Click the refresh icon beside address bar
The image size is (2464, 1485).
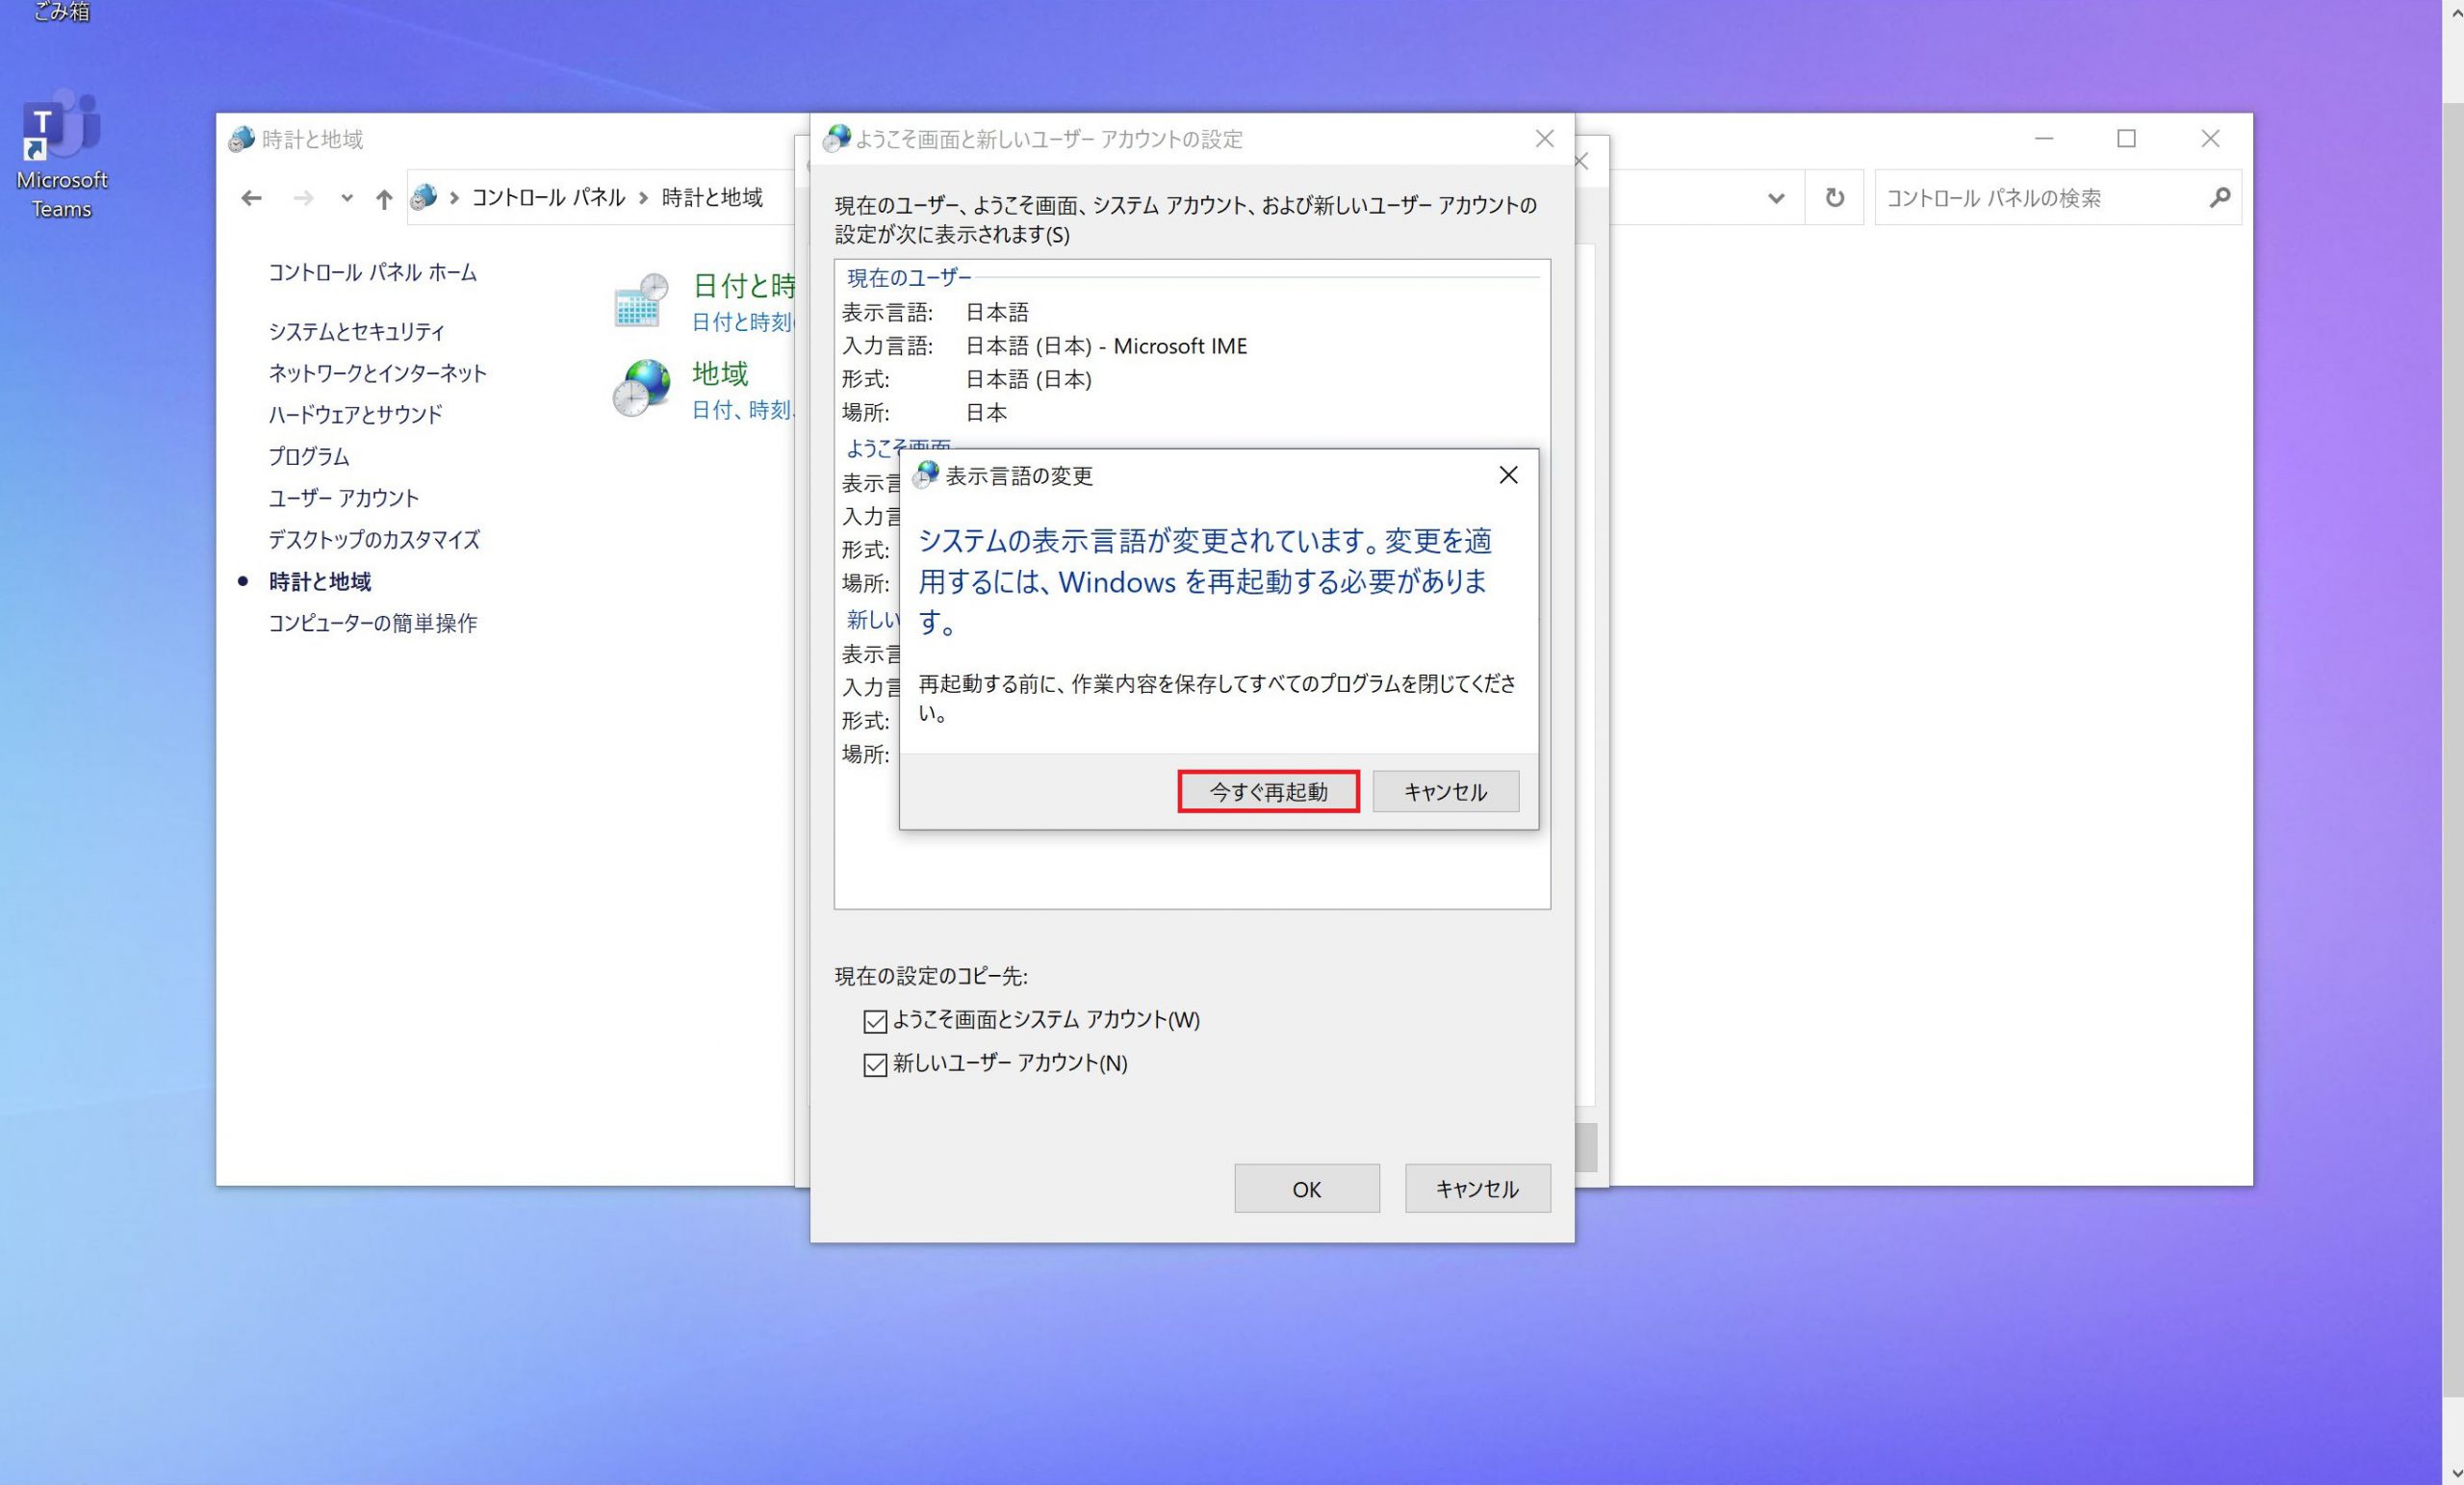pyautogui.click(x=1833, y=198)
